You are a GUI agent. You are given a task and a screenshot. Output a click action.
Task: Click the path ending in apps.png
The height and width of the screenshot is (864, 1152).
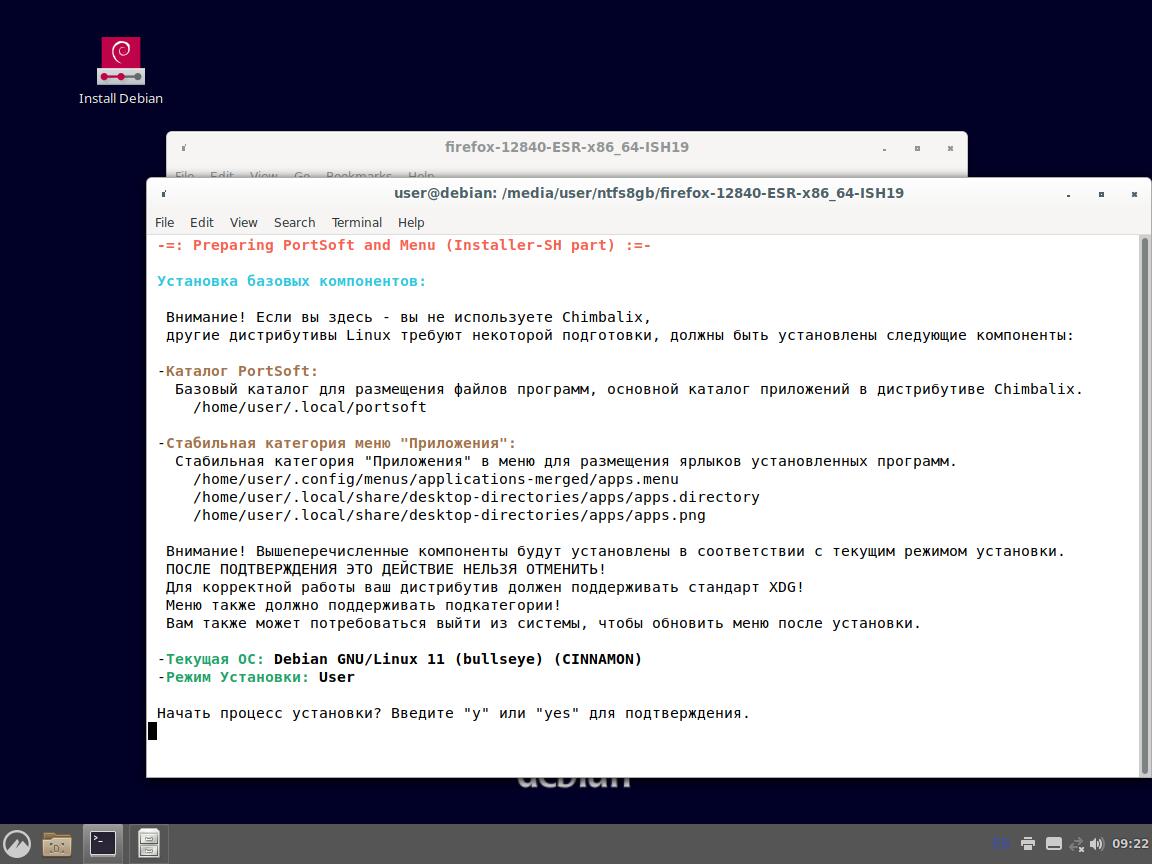[x=449, y=515]
